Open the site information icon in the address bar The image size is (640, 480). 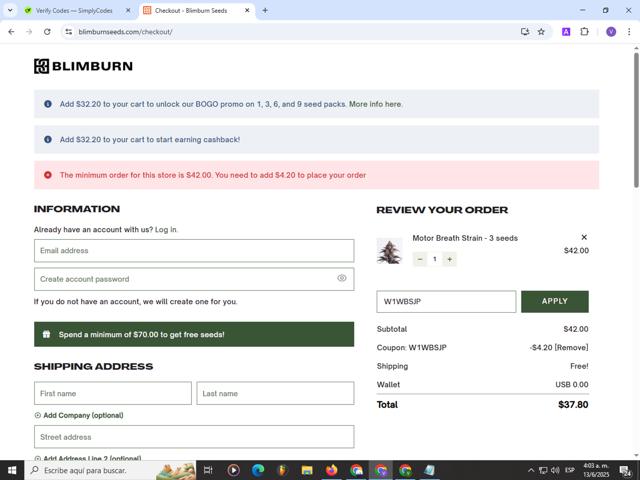tap(69, 32)
